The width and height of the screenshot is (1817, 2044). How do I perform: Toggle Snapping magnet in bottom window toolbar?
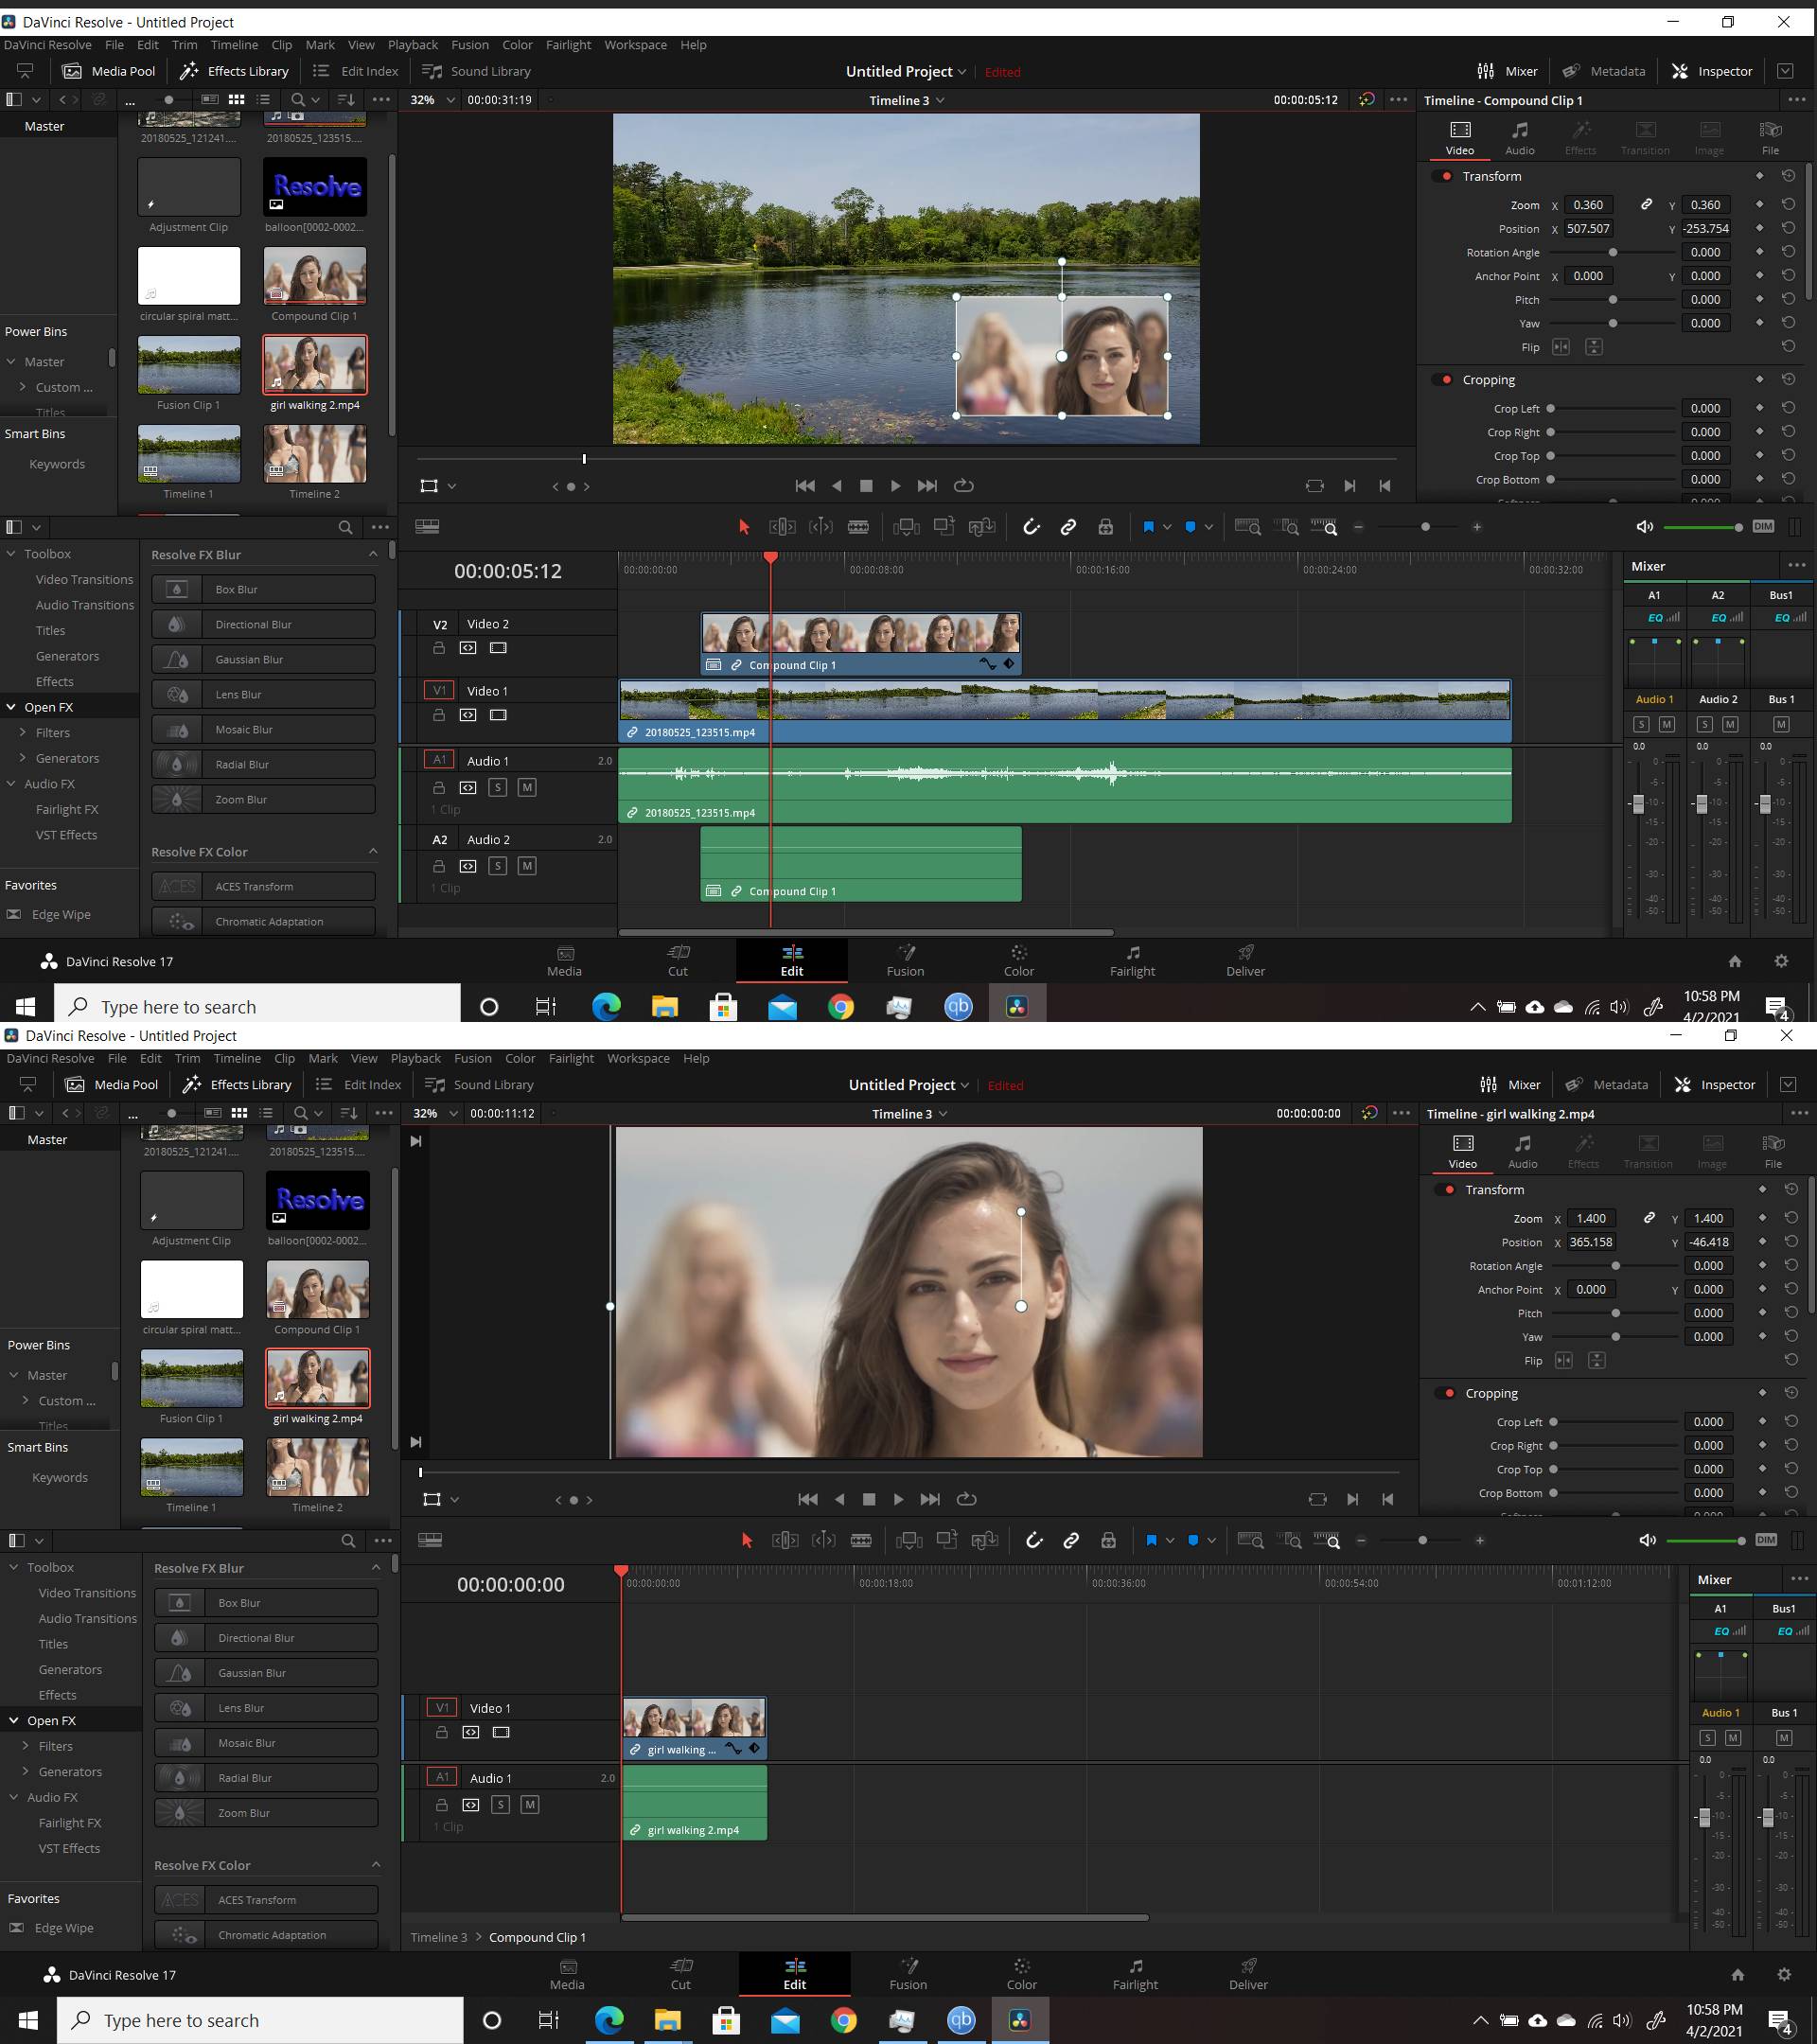(x=1034, y=1540)
